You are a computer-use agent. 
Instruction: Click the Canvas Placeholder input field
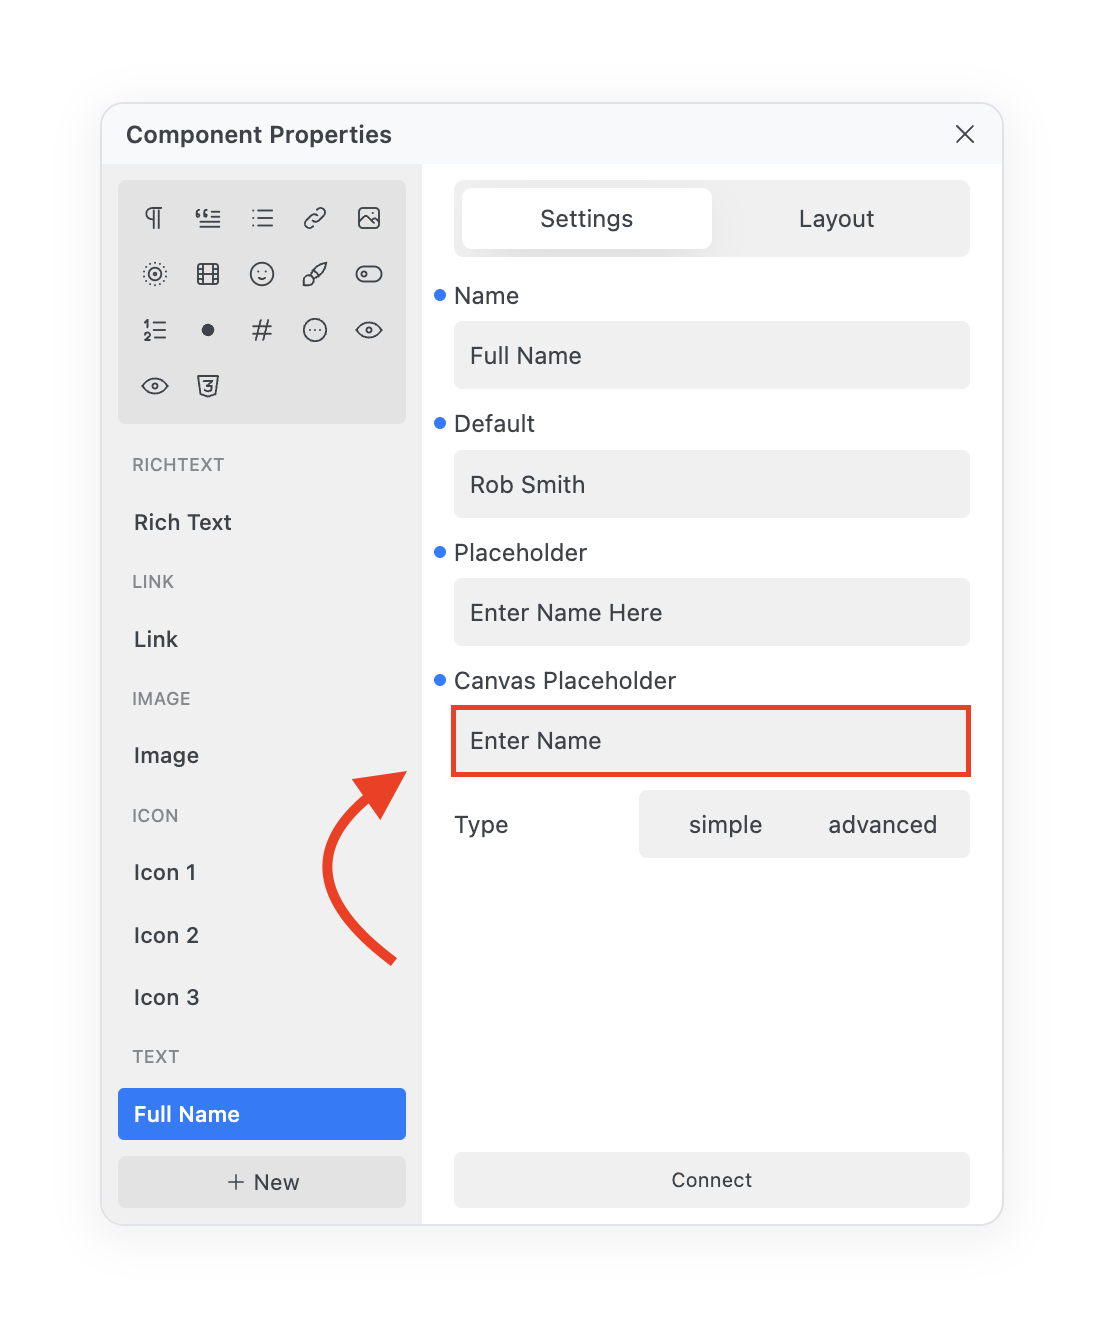[711, 741]
